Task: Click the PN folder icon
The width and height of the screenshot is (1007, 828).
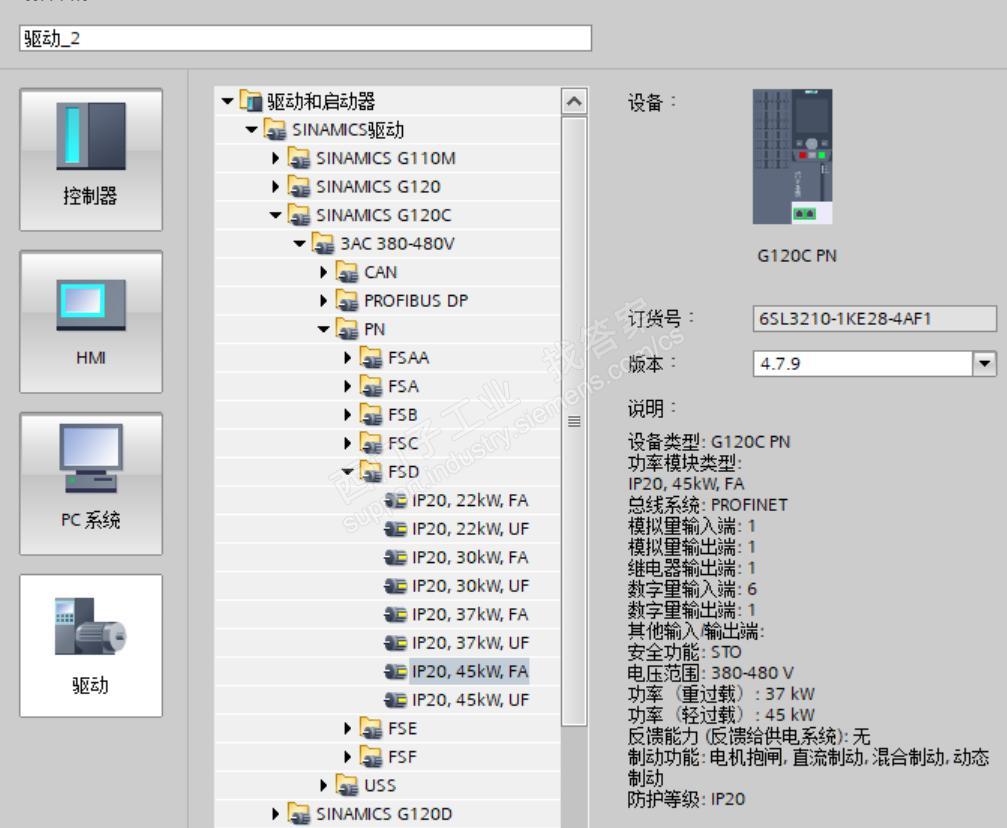Action: tap(347, 329)
